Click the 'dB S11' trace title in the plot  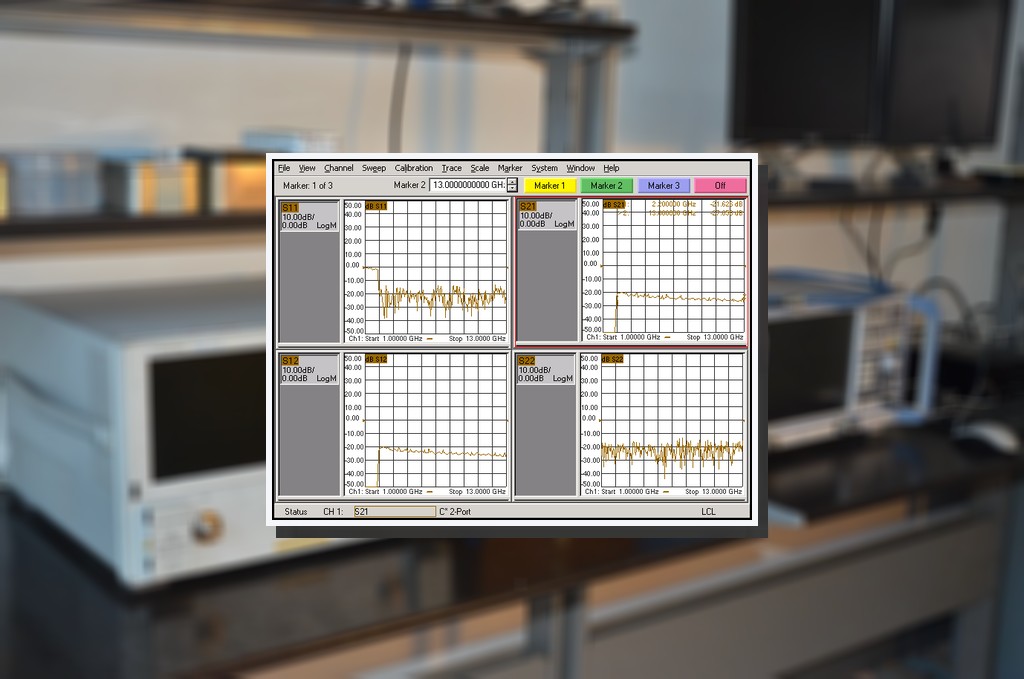[x=376, y=206]
